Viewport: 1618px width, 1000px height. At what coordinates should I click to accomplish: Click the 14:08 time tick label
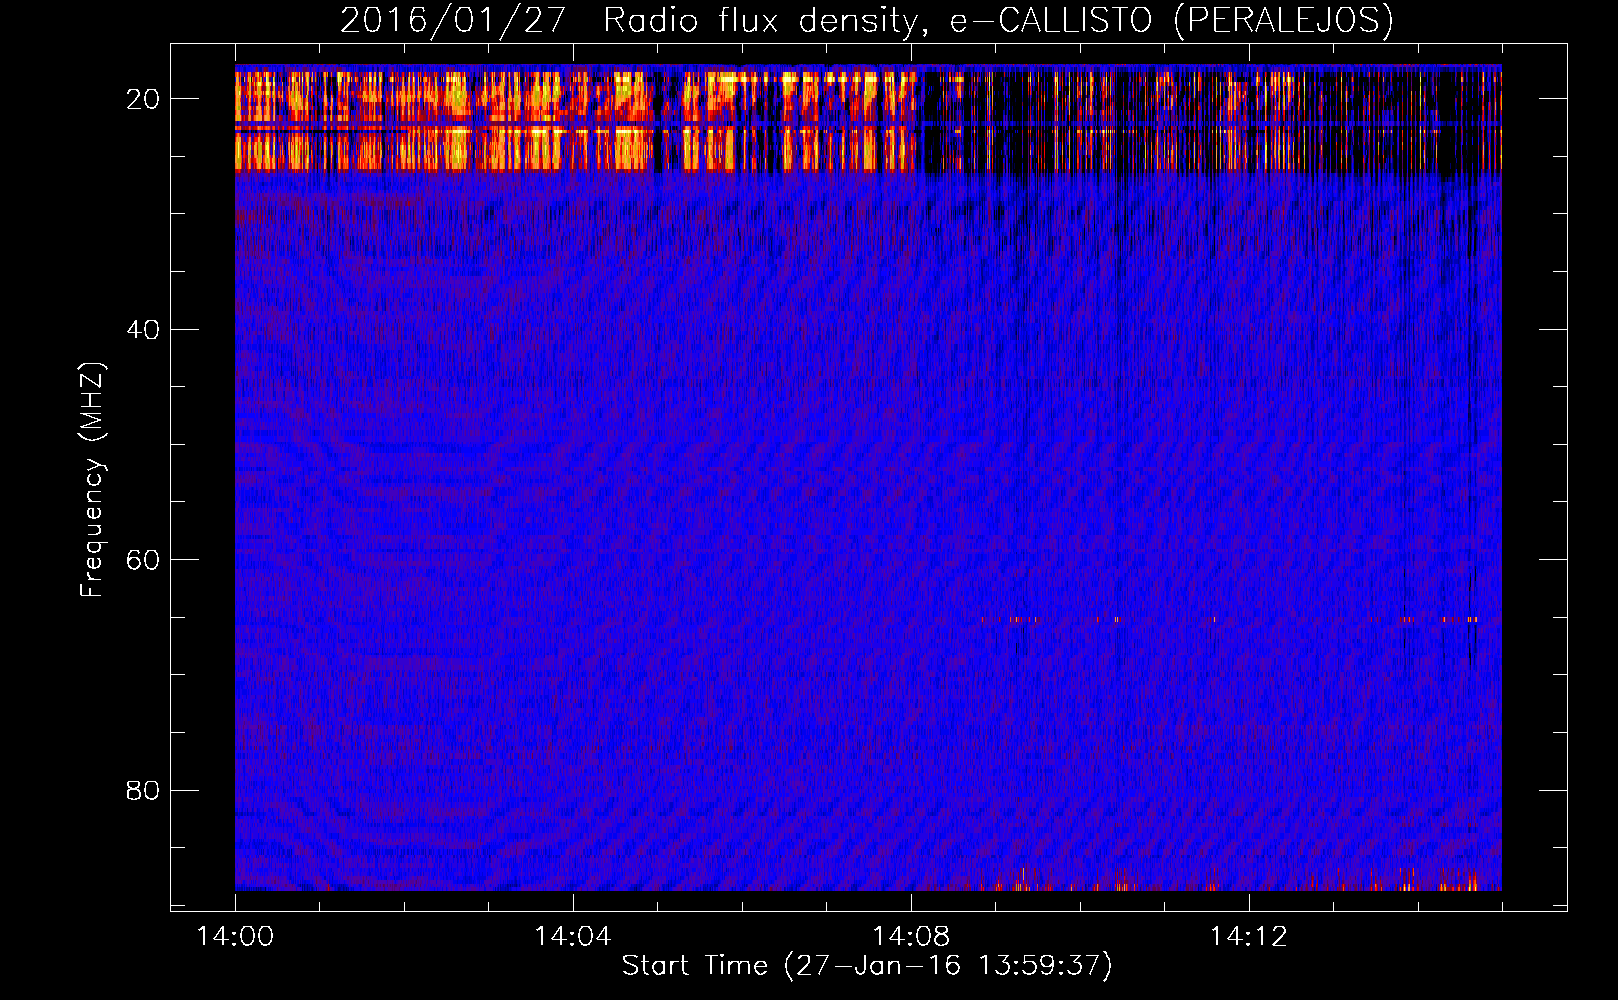[x=910, y=937]
